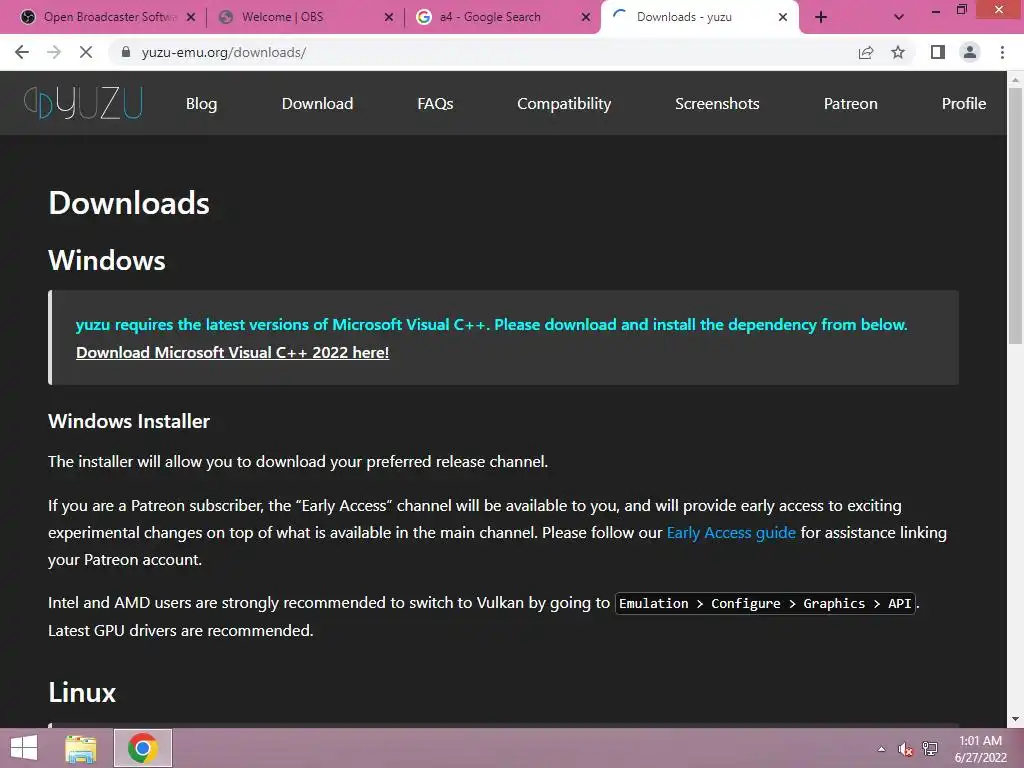Stop loading the yuzu page
This screenshot has height=768, width=1024.
[86, 52]
